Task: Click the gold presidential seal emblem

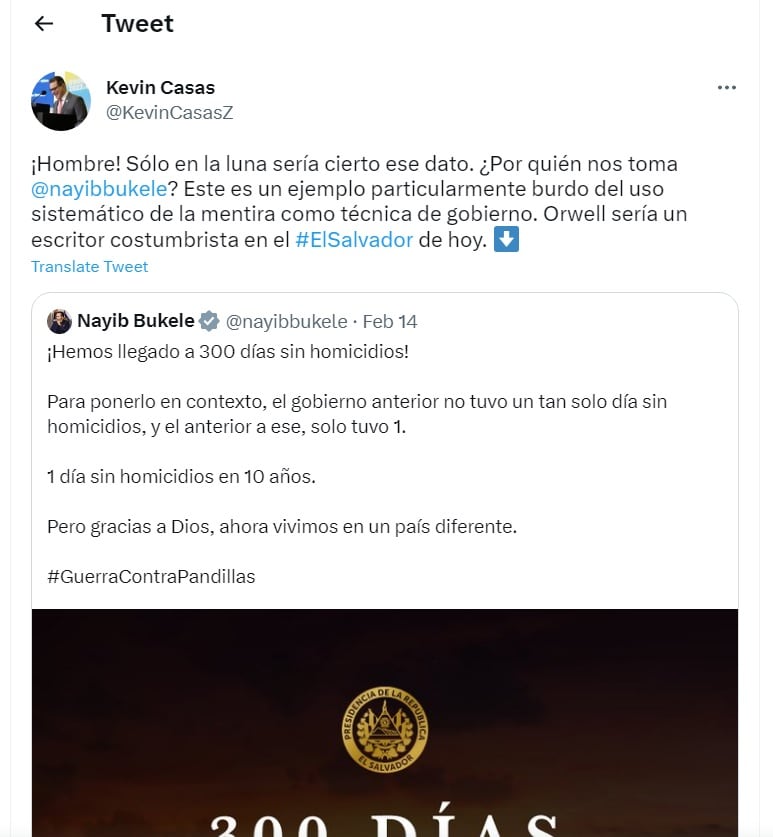Action: click(x=385, y=729)
